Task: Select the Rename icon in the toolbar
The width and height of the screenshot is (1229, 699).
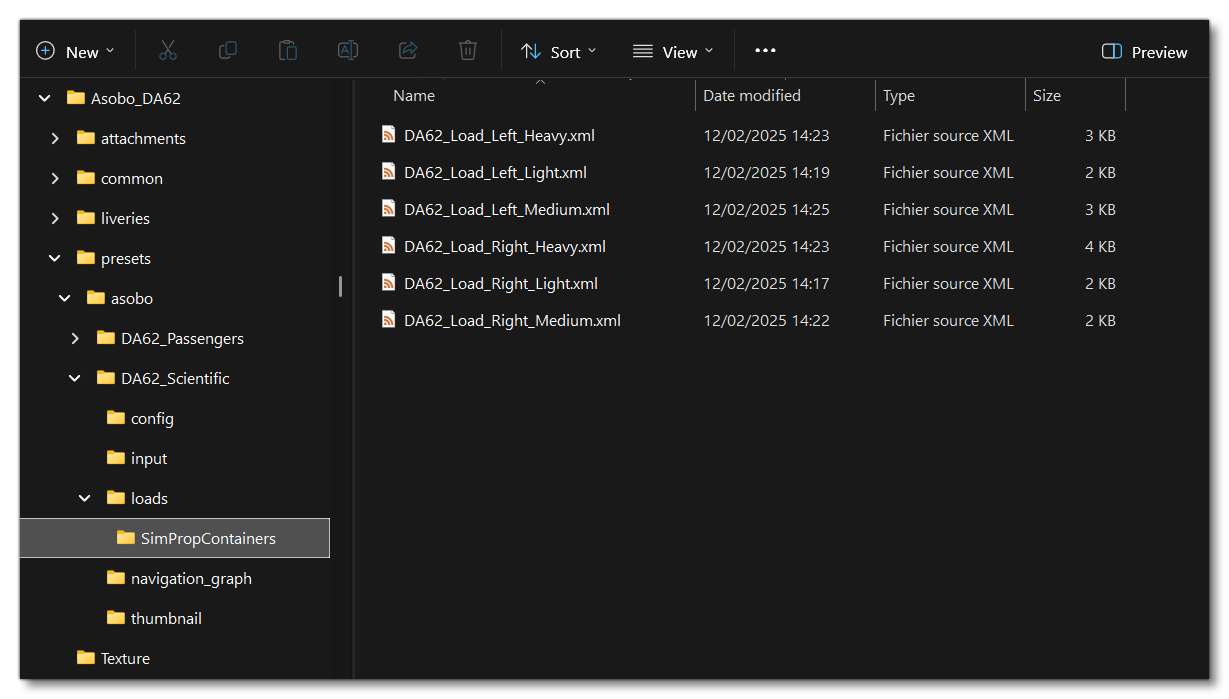Action: (347, 50)
